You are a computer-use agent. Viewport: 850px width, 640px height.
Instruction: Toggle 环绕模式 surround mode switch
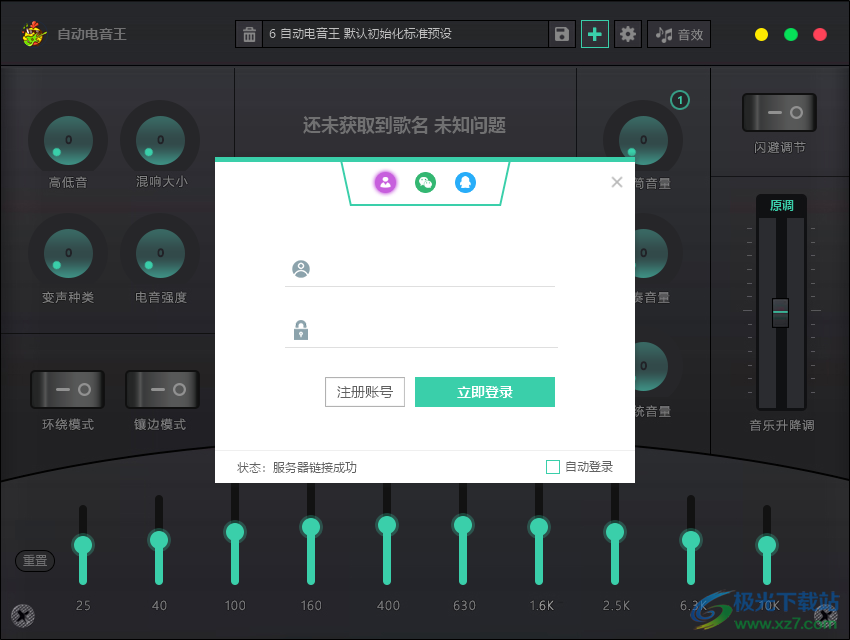click(x=67, y=389)
